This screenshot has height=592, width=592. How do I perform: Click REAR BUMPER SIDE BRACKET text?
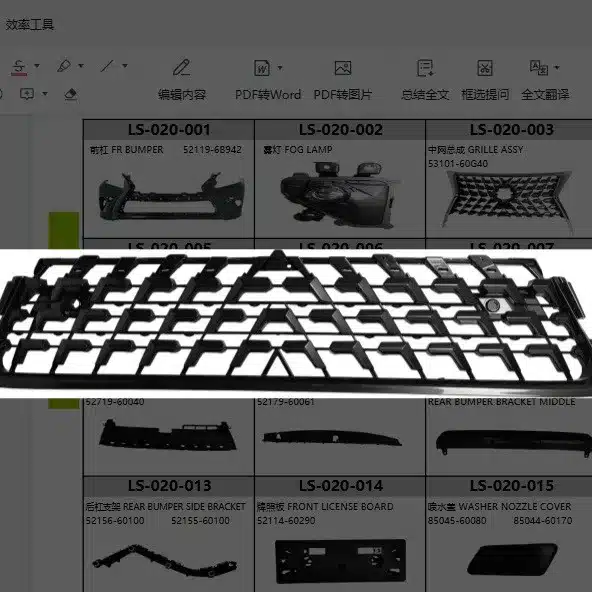click(184, 507)
